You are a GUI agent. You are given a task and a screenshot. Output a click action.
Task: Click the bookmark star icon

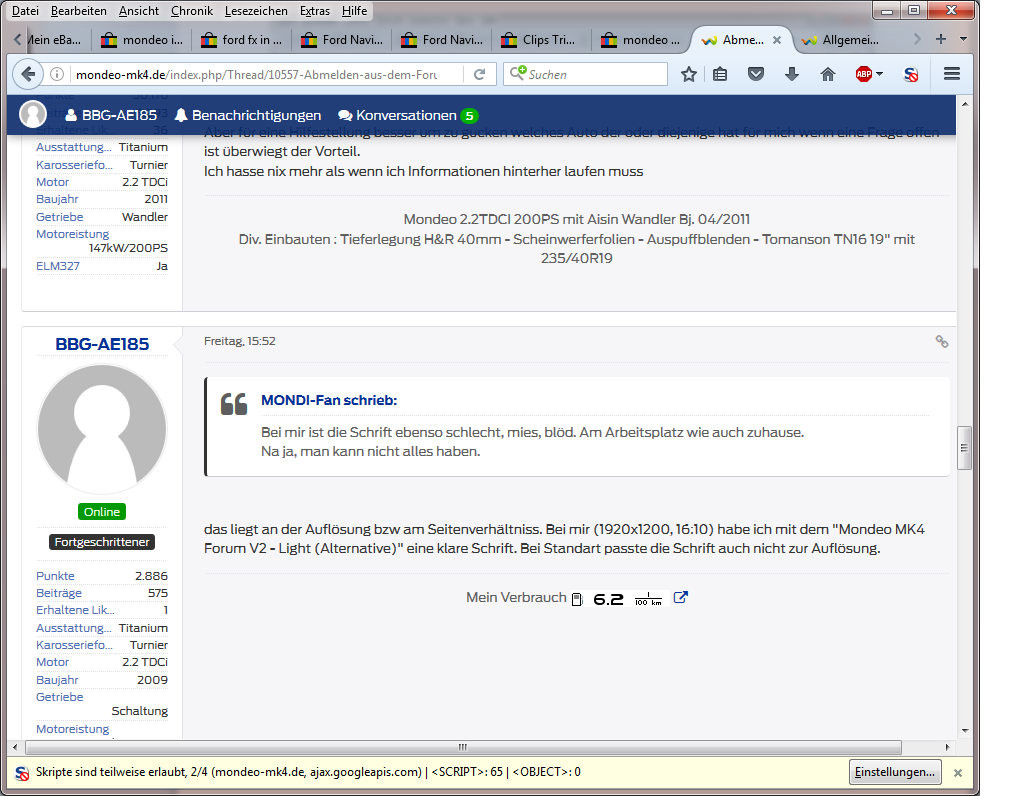689,74
